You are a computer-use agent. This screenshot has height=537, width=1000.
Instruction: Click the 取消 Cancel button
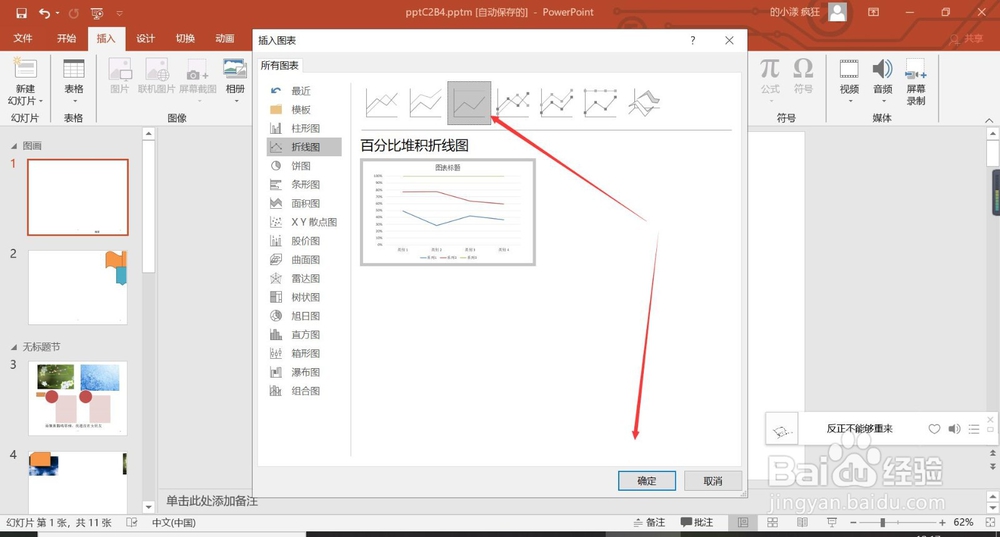coord(713,481)
